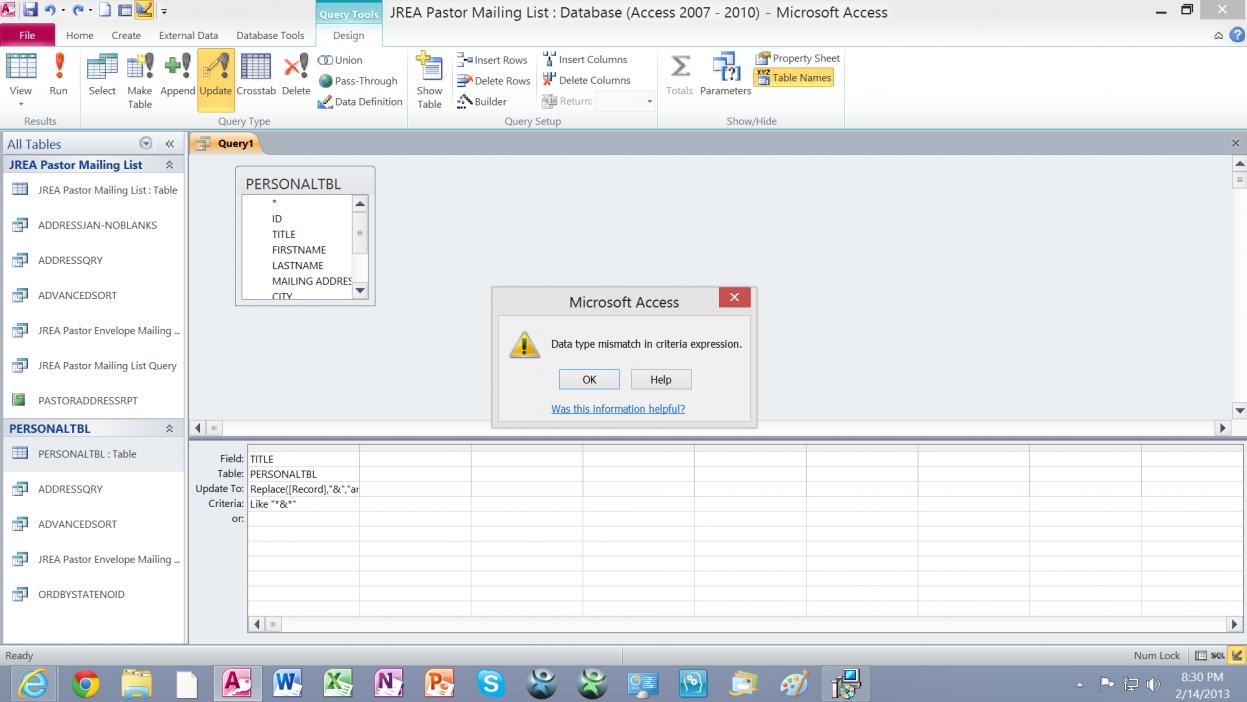Close the Microsoft Access error dialog
The image size is (1247, 702).
(x=734, y=298)
